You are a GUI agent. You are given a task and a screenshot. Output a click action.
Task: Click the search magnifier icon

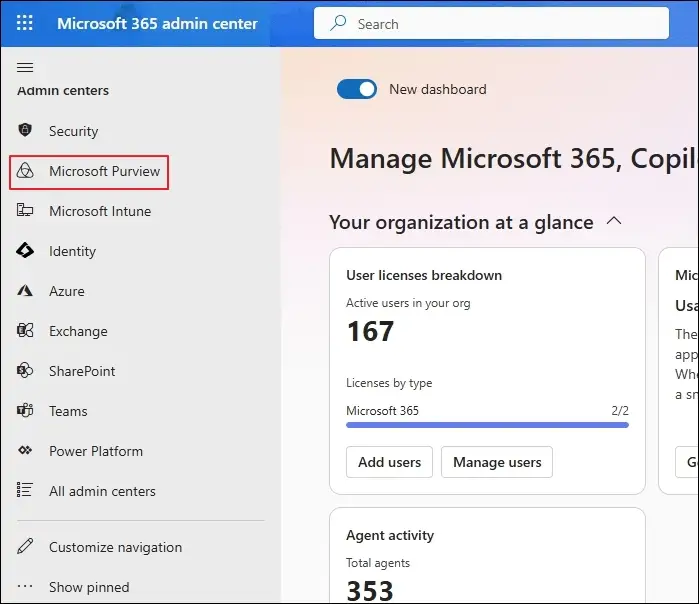[x=338, y=23]
